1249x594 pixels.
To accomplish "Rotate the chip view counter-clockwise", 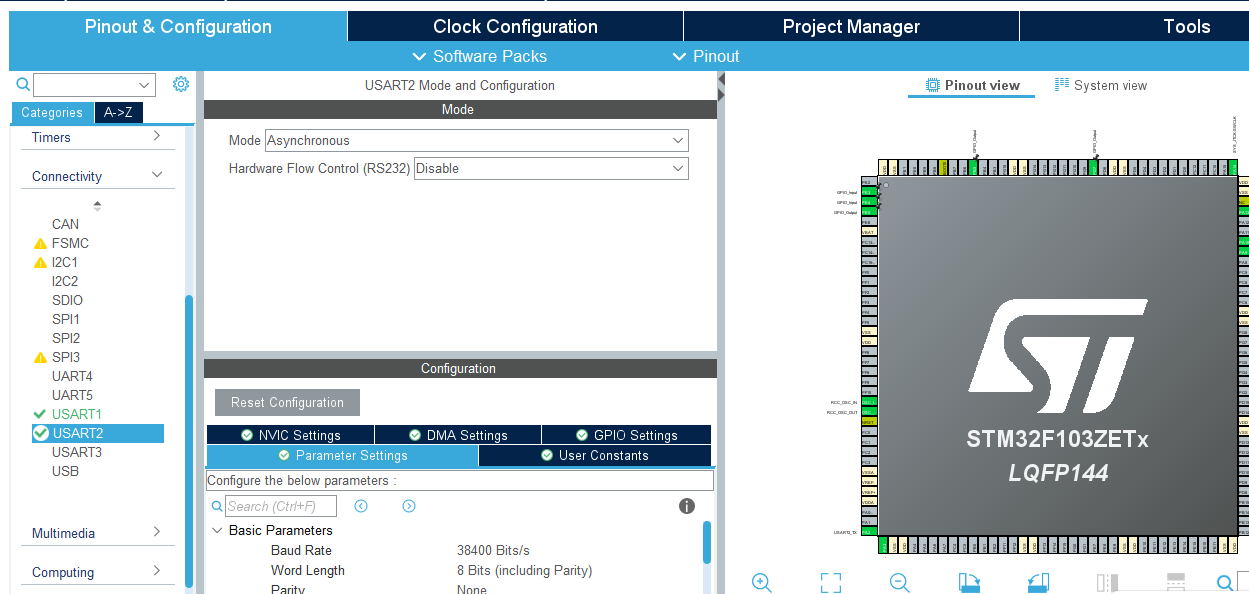I will tap(1038, 582).
